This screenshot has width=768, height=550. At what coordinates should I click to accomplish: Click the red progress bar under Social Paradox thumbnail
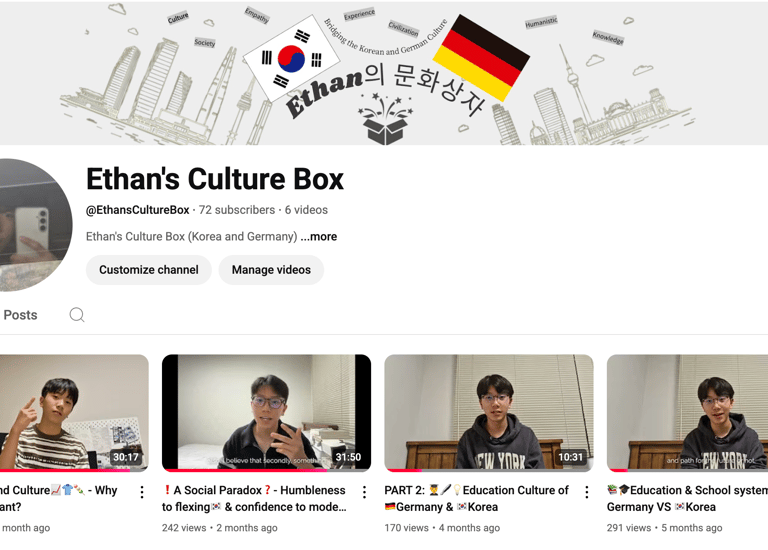(x=244, y=470)
